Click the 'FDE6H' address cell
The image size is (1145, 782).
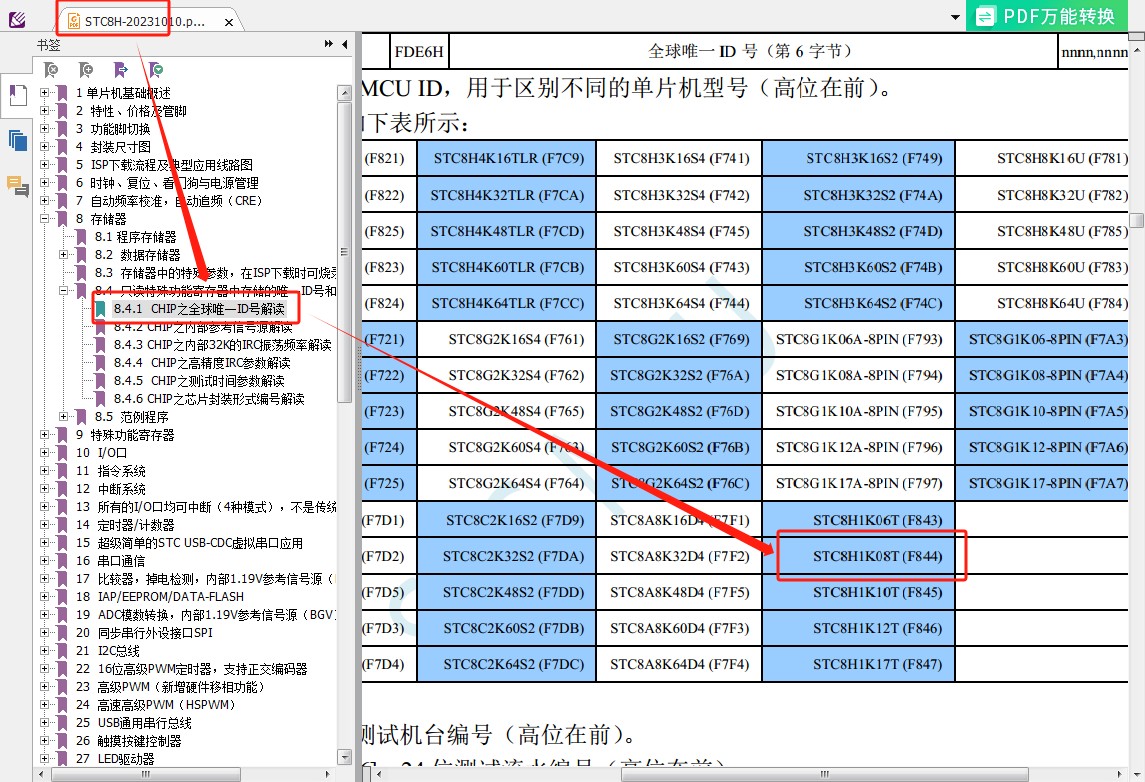pos(419,52)
